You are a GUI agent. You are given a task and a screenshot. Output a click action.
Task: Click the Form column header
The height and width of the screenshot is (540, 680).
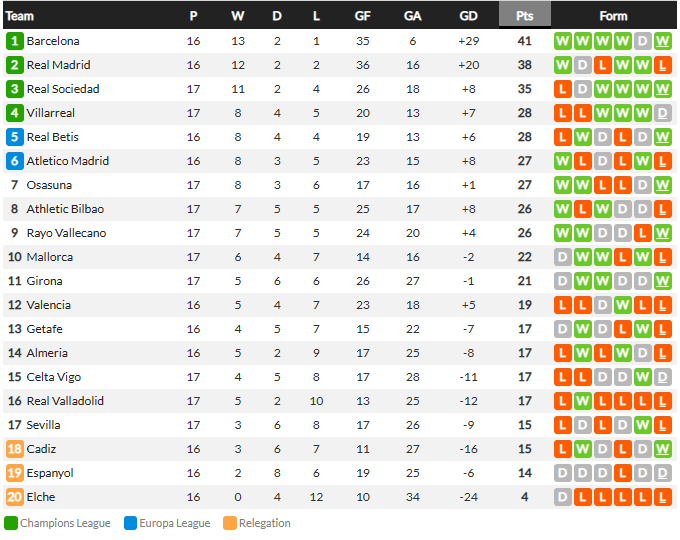point(613,16)
